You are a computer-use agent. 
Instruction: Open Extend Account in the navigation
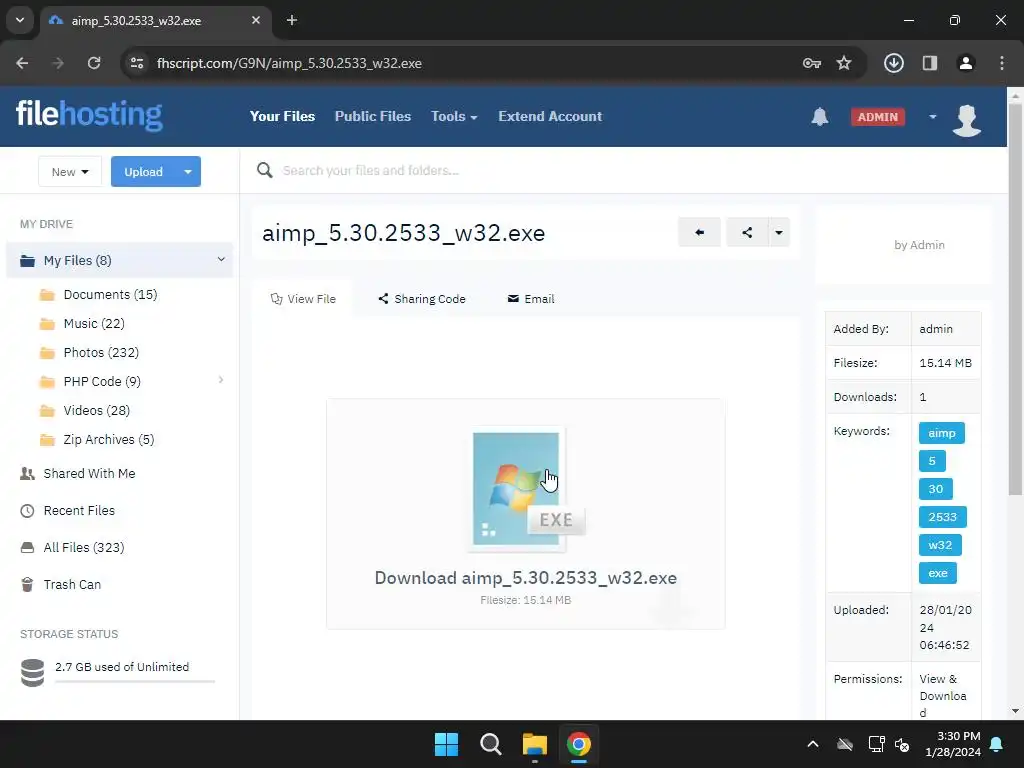pyautogui.click(x=550, y=116)
